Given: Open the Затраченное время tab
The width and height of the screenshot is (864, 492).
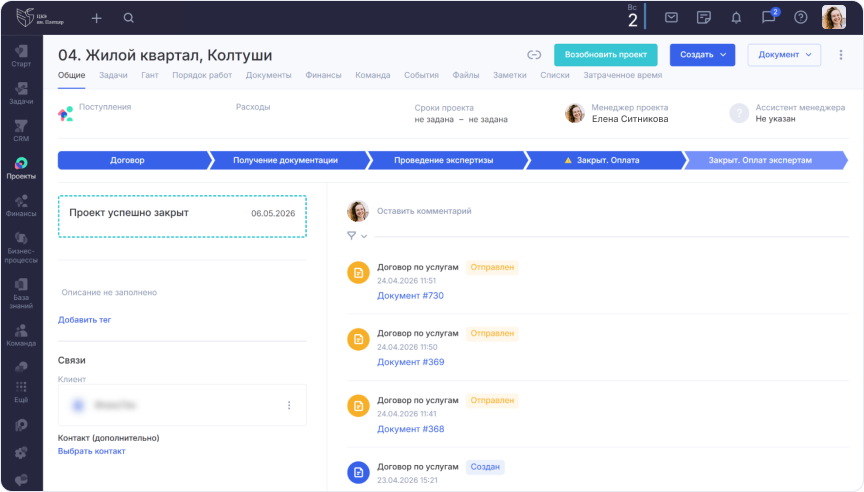Looking at the screenshot, I should click(x=623, y=75).
